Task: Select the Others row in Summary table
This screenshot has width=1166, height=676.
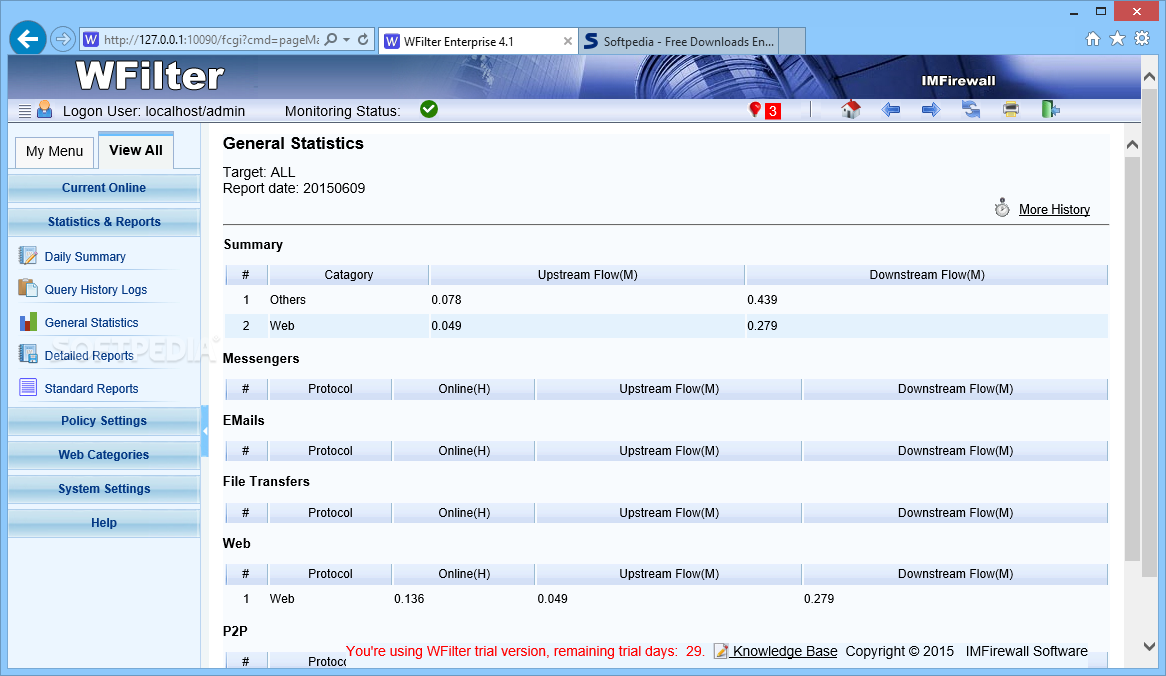Action: pos(666,300)
